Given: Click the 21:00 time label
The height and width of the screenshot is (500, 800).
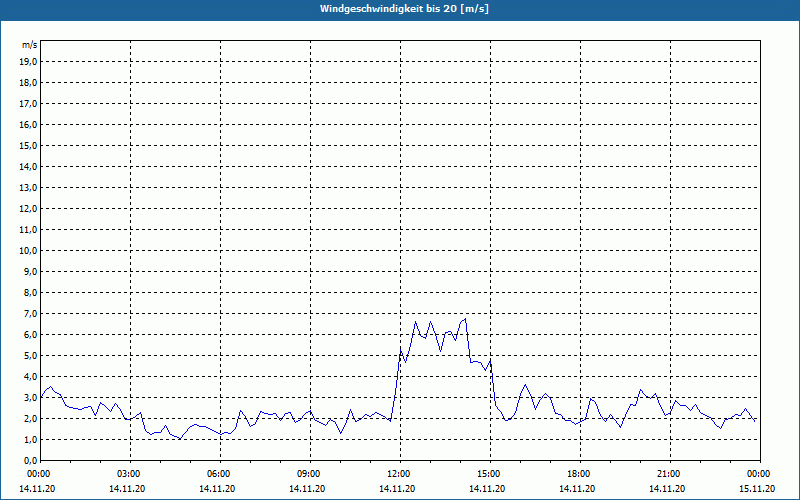Looking at the screenshot, I should pos(670,474).
